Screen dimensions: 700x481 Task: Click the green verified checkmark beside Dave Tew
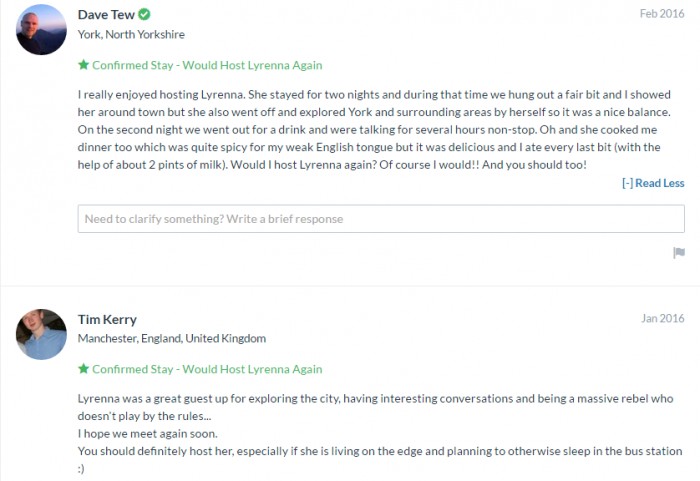pyautogui.click(x=144, y=14)
